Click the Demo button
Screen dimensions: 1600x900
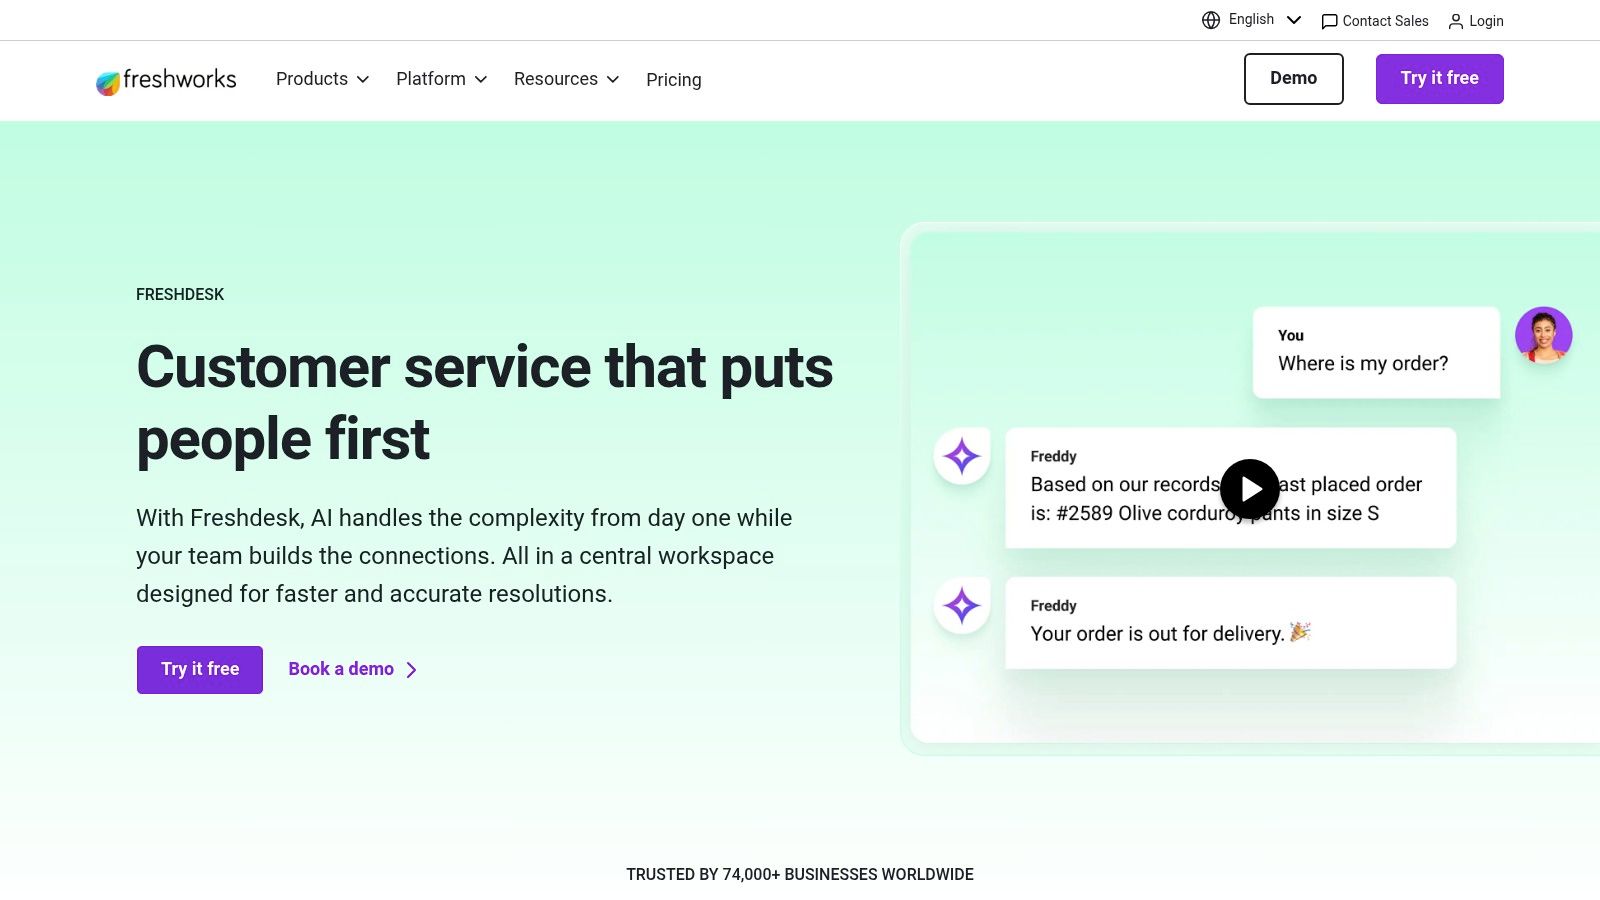(1293, 78)
